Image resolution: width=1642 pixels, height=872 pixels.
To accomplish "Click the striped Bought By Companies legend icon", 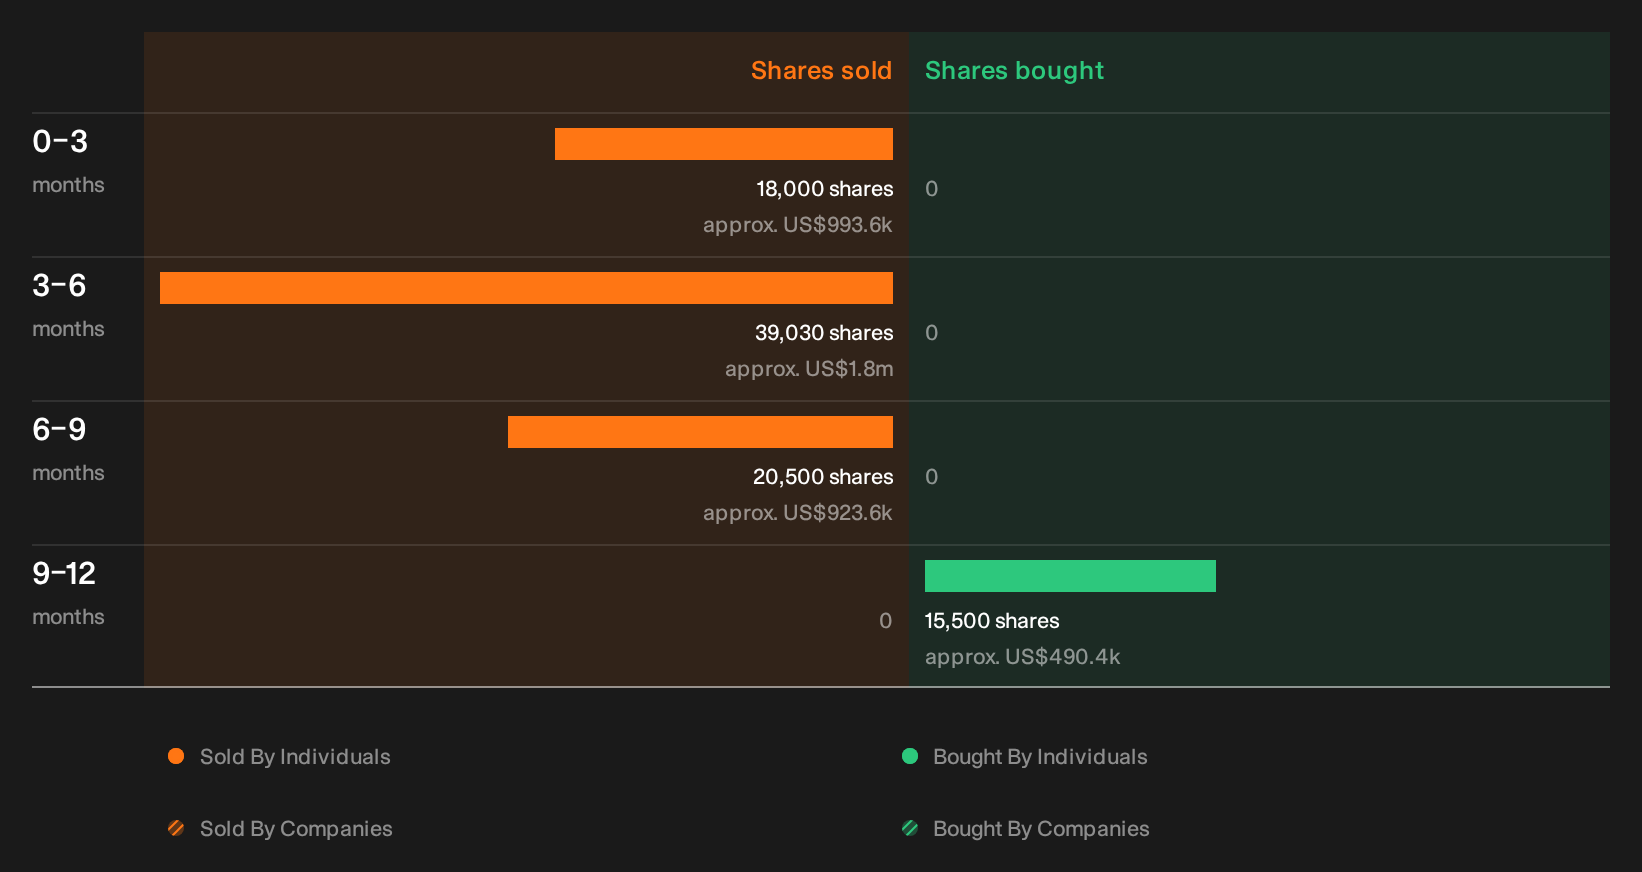I will (910, 828).
